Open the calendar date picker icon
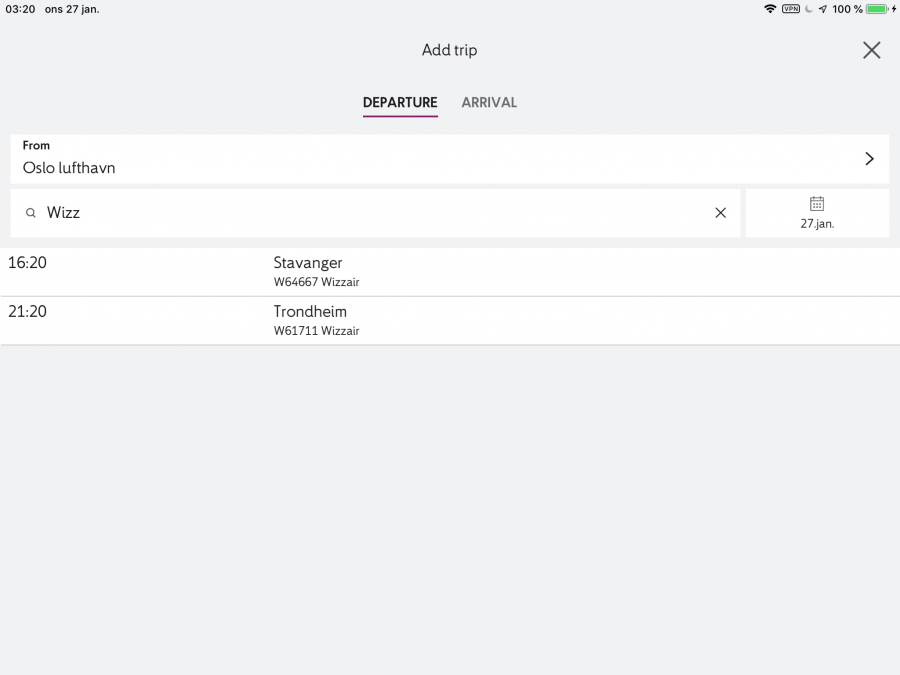 817,204
